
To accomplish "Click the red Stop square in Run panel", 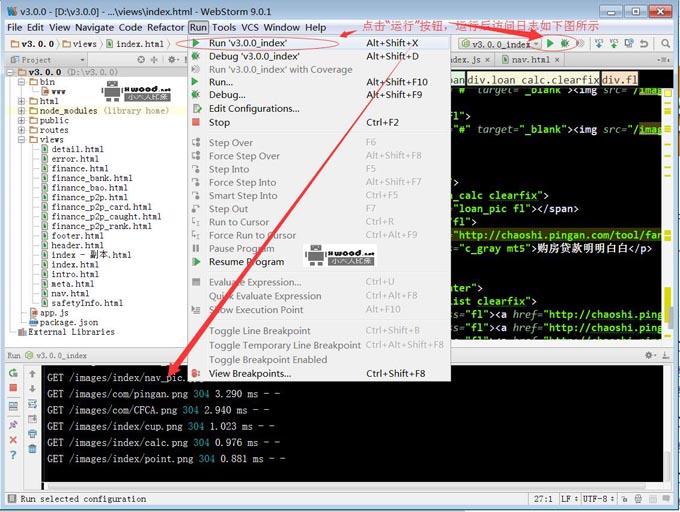I will click(x=13, y=388).
